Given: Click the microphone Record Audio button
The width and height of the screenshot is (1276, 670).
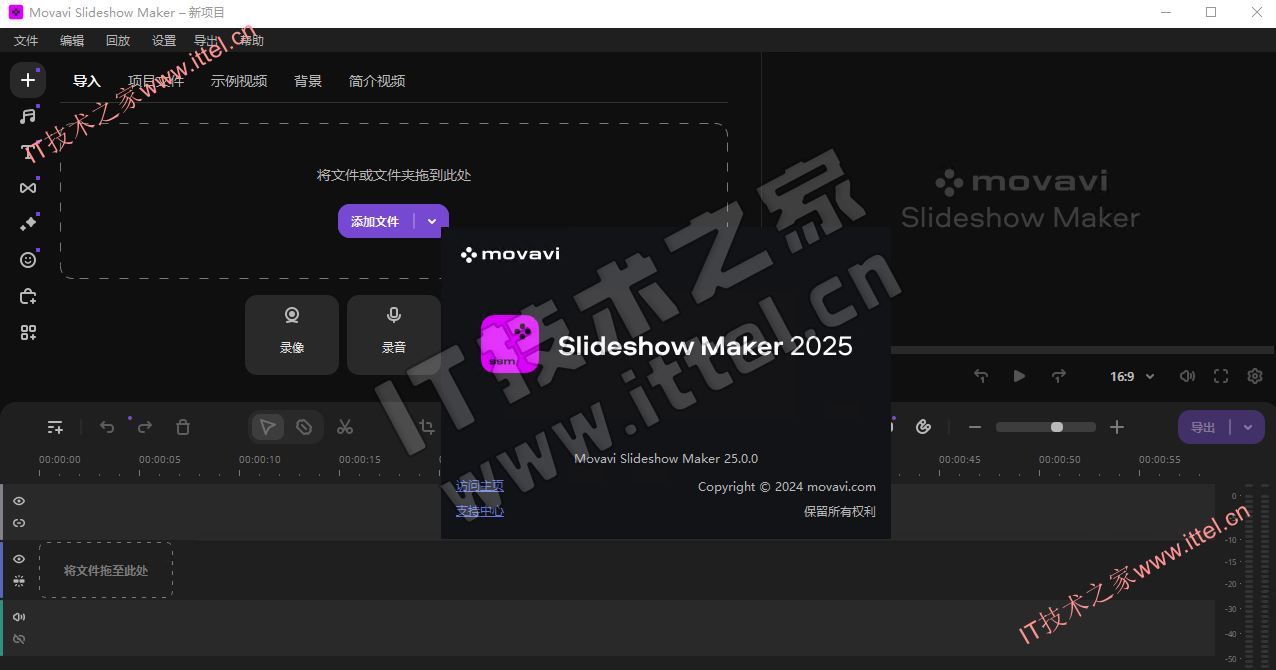Looking at the screenshot, I should pyautogui.click(x=394, y=335).
